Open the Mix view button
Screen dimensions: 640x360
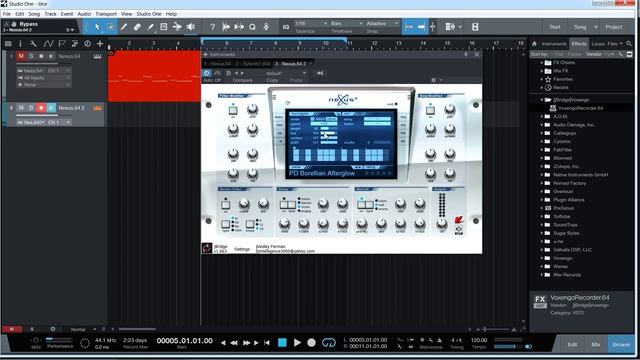[596, 344]
